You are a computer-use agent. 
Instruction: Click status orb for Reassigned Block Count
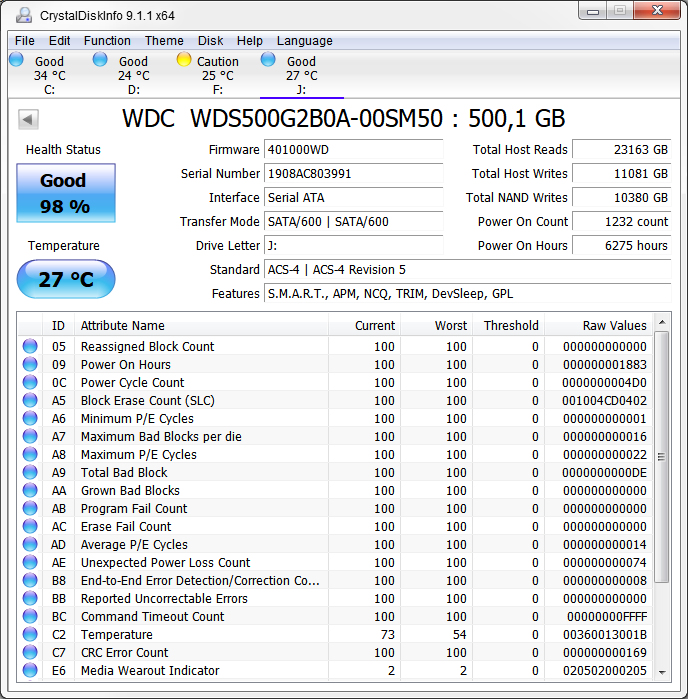pyautogui.click(x=30, y=346)
